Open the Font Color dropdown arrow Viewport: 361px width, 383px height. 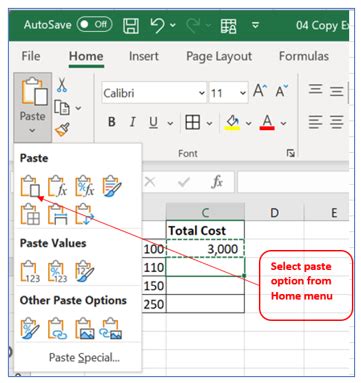point(283,123)
